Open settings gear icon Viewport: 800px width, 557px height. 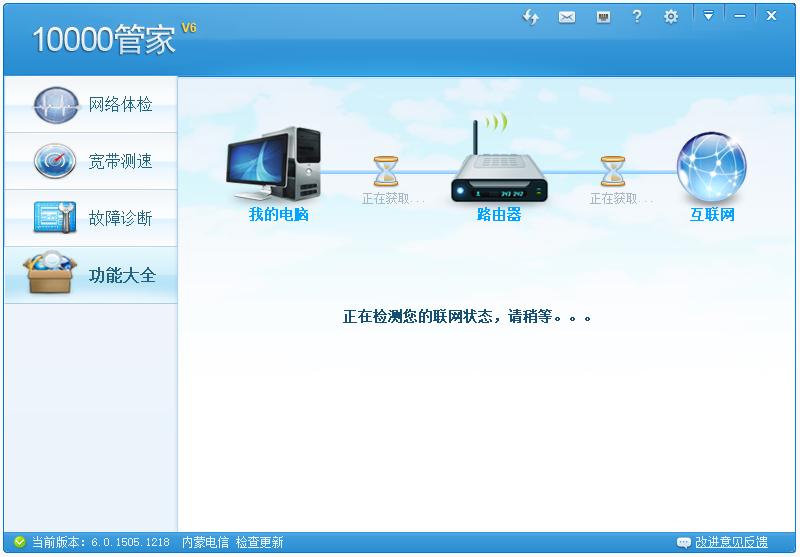pyautogui.click(x=671, y=17)
